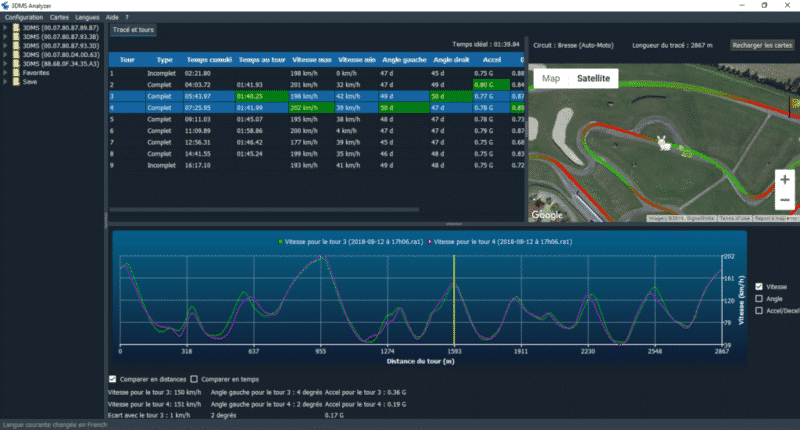The height and width of the screenshot is (430, 800).
Task: Switch the map to Map view
Action: tap(550, 79)
